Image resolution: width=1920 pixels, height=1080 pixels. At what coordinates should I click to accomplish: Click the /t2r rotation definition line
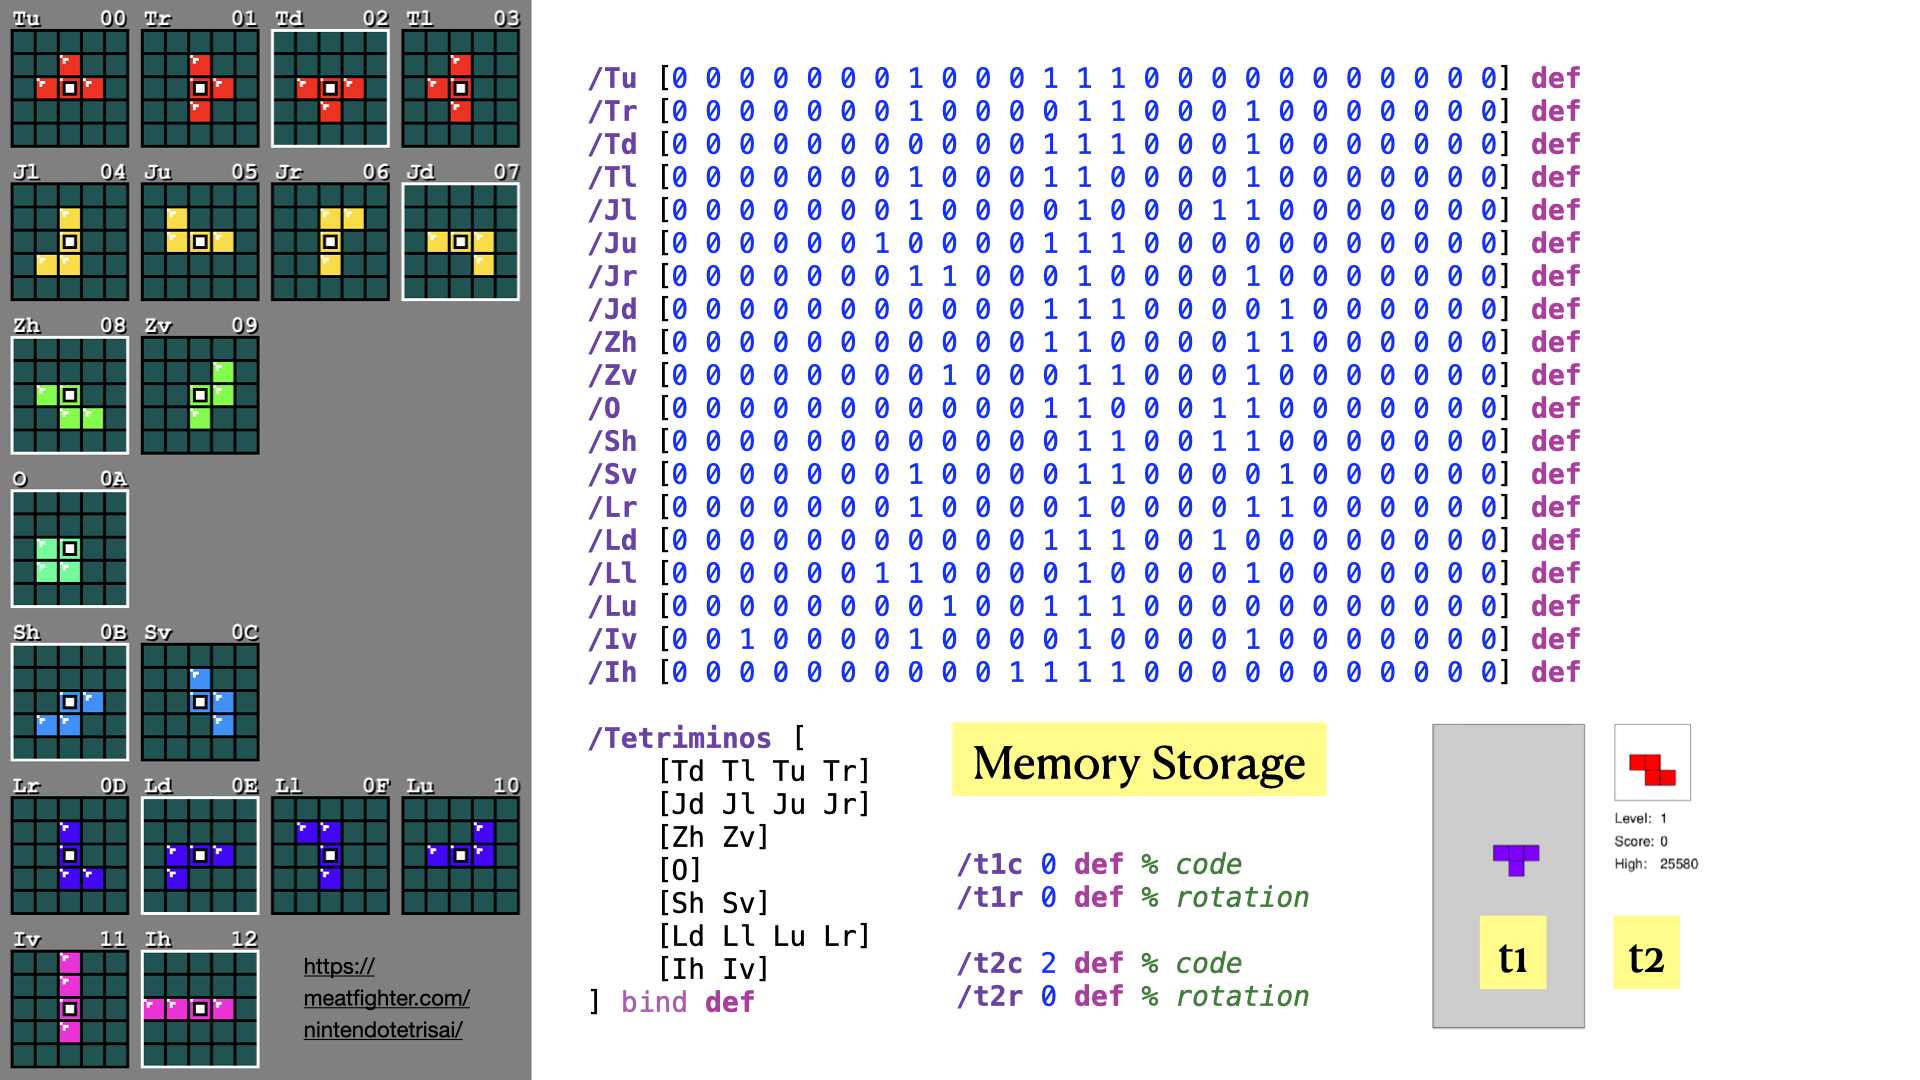1133,996
